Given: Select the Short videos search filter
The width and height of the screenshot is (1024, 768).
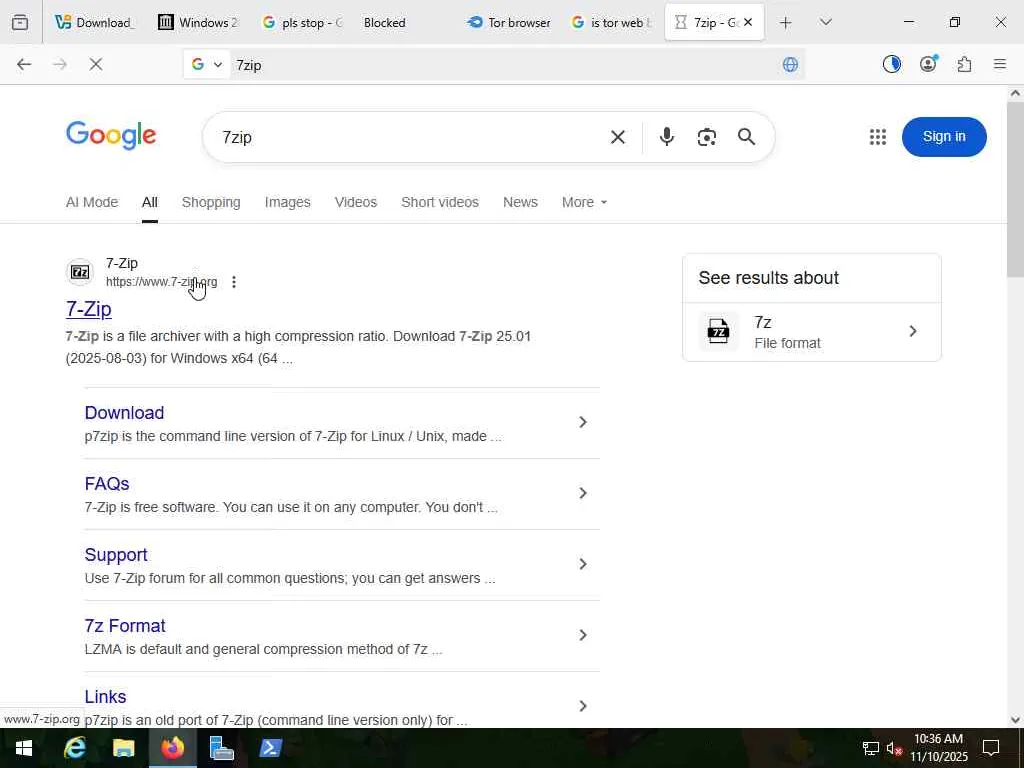Looking at the screenshot, I should pyautogui.click(x=440, y=202).
